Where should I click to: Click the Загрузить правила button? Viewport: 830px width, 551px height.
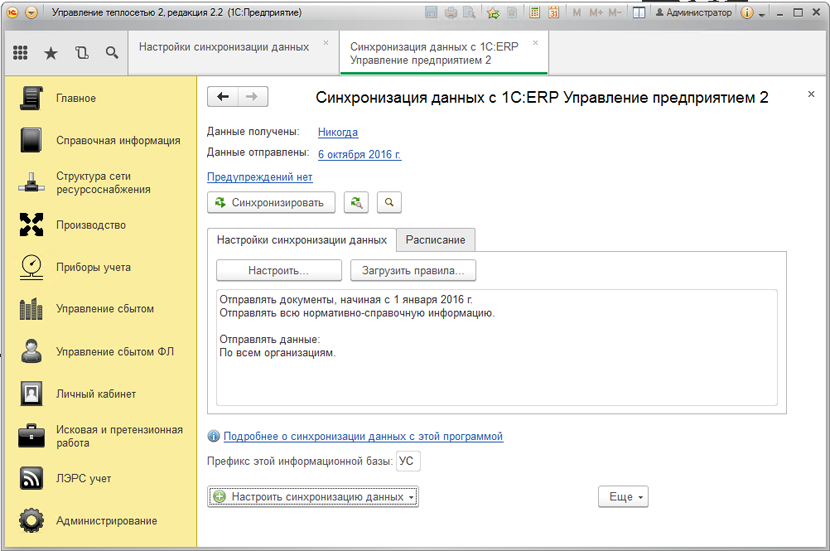413,270
